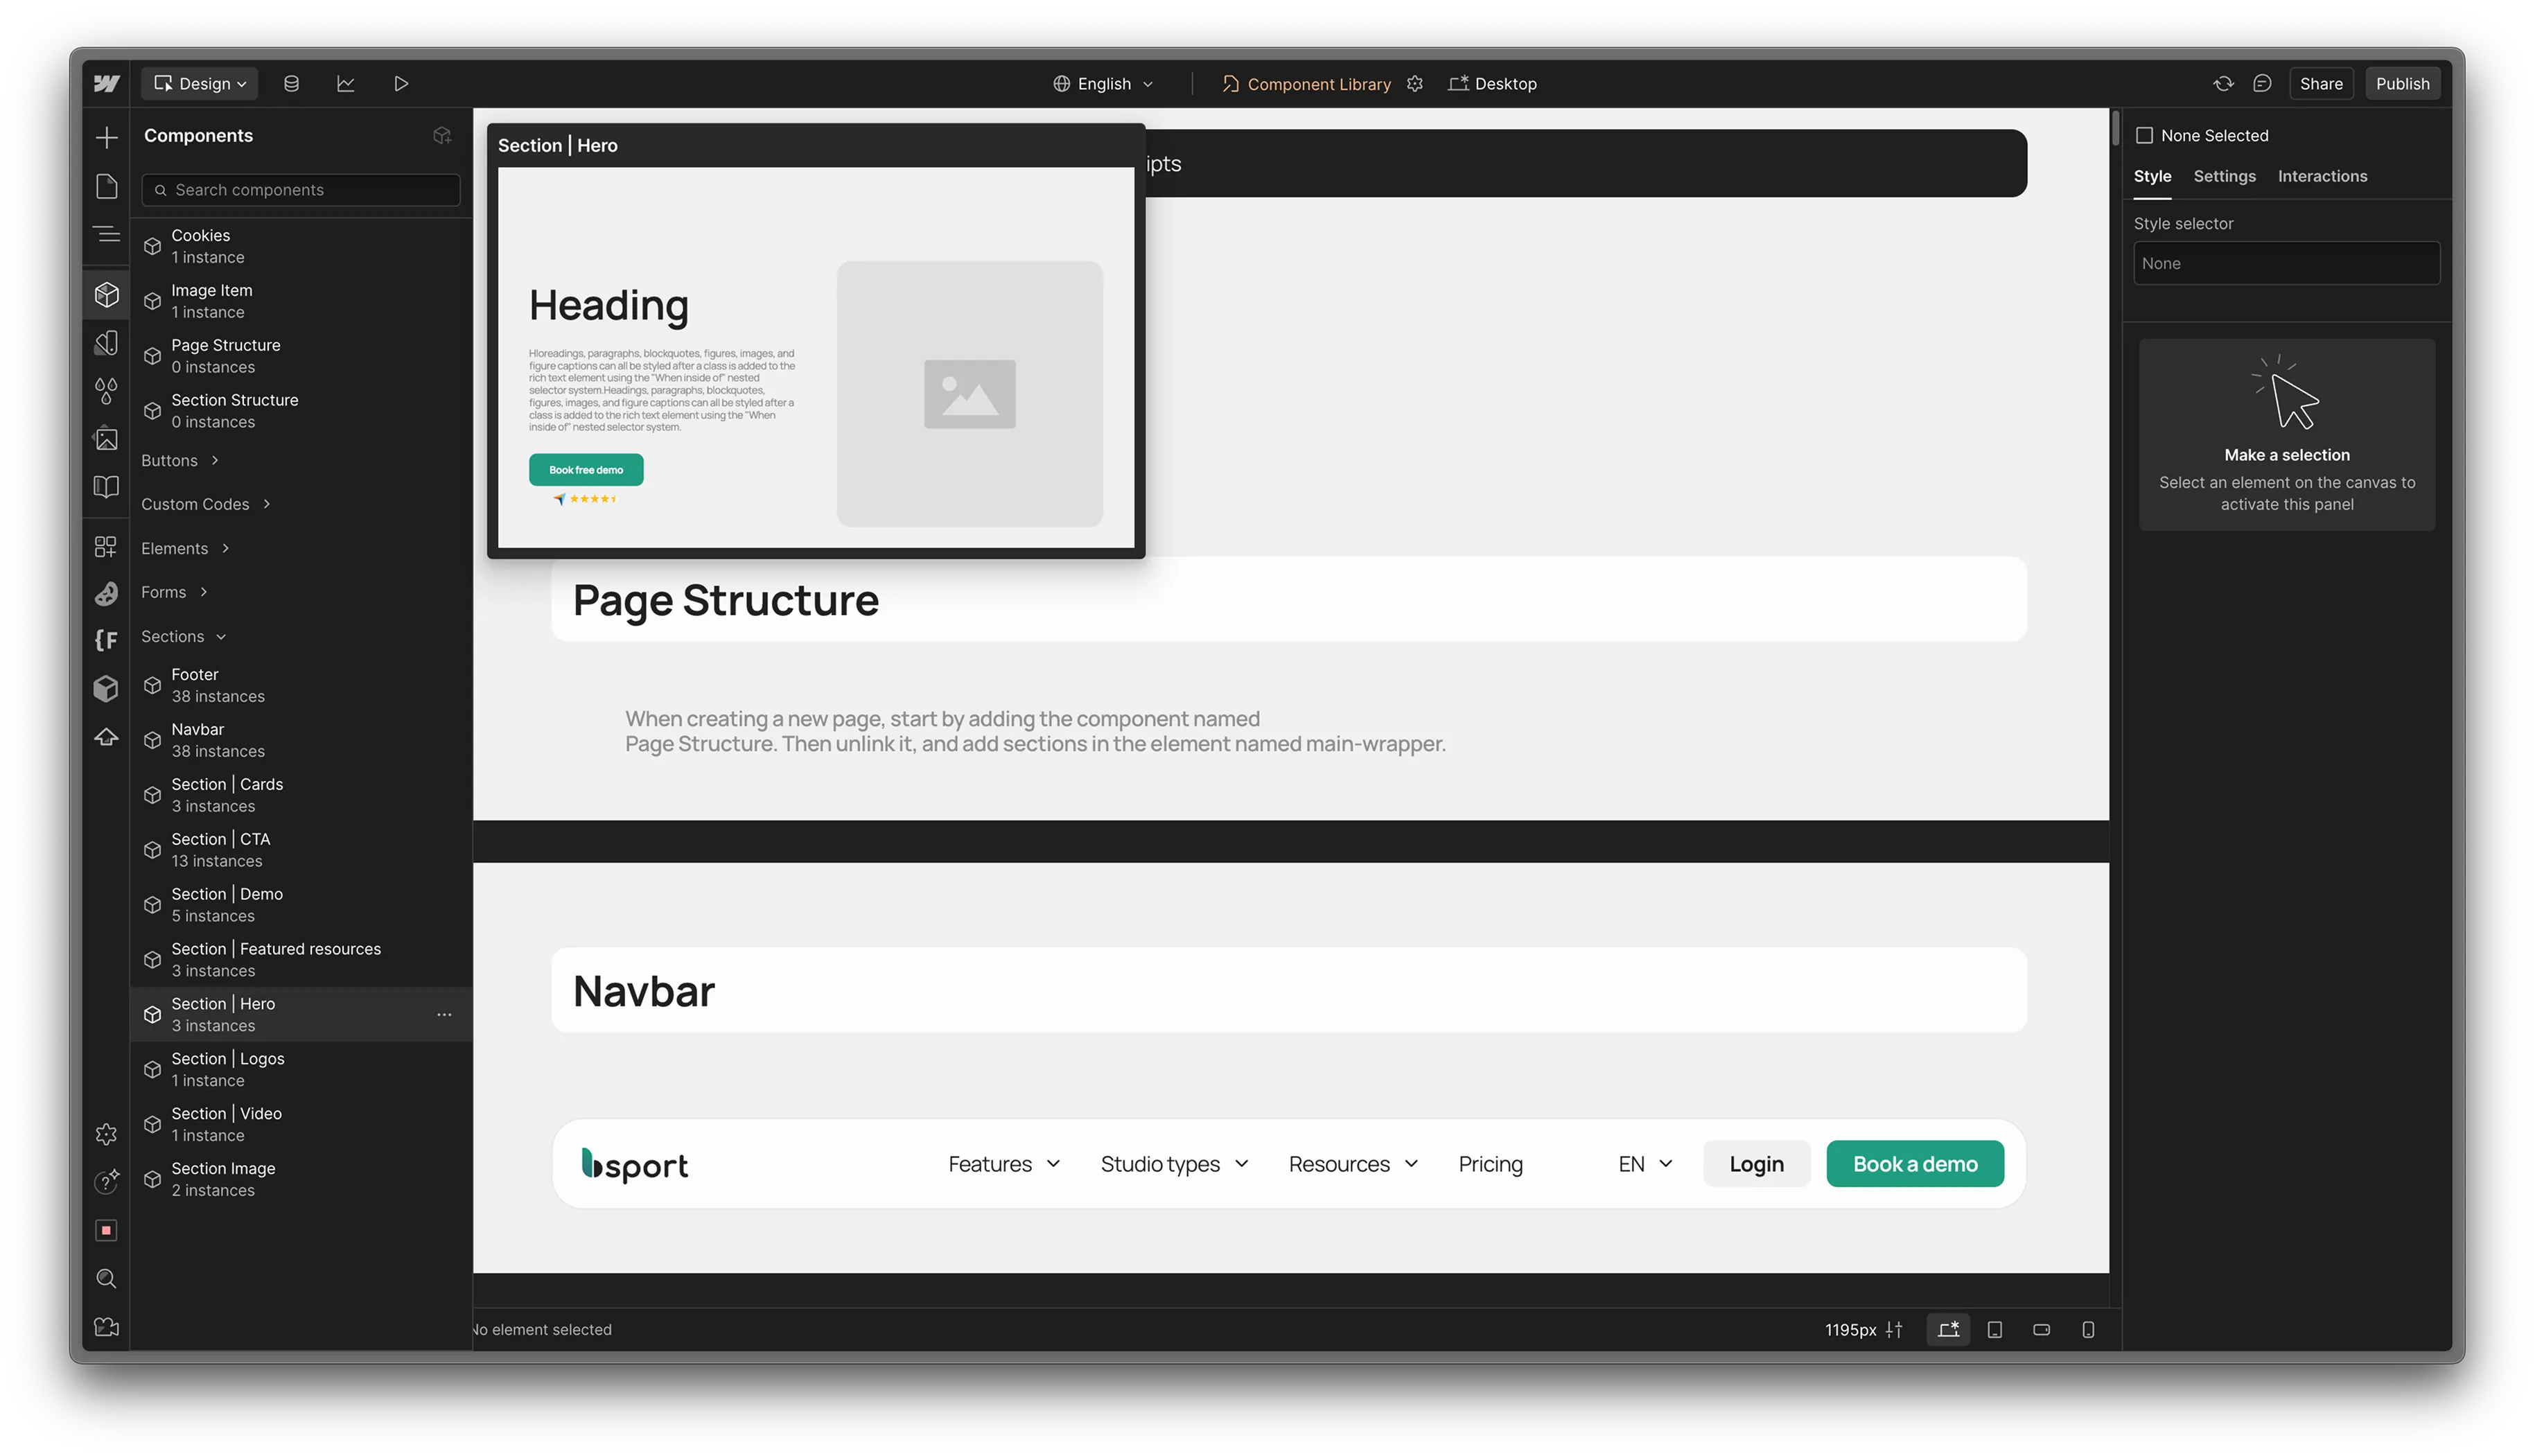Open the EN language dropdown in navbar
Image resolution: width=2535 pixels, height=1456 pixels.
(x=1645, y=1164)
